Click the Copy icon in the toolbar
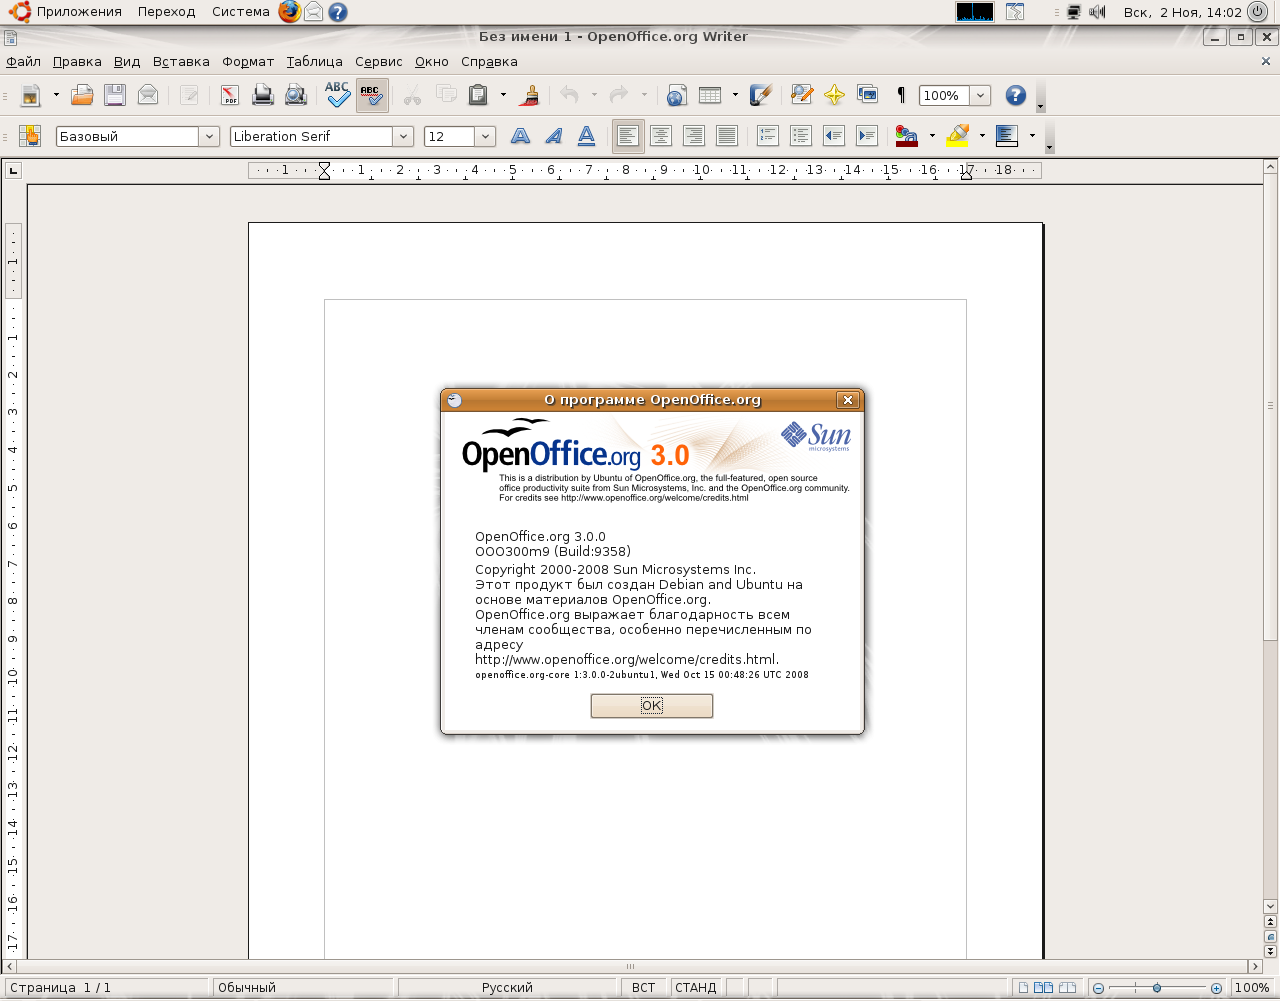The height and width of the screenshot is (1001, 1280). pos(446,95)
